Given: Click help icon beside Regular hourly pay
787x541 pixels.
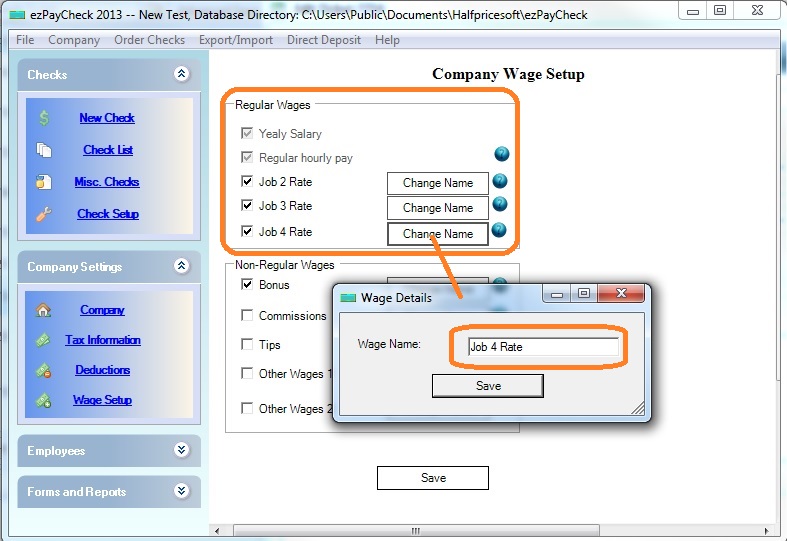Looking at the screenshot, I should [x=501, y=154].
